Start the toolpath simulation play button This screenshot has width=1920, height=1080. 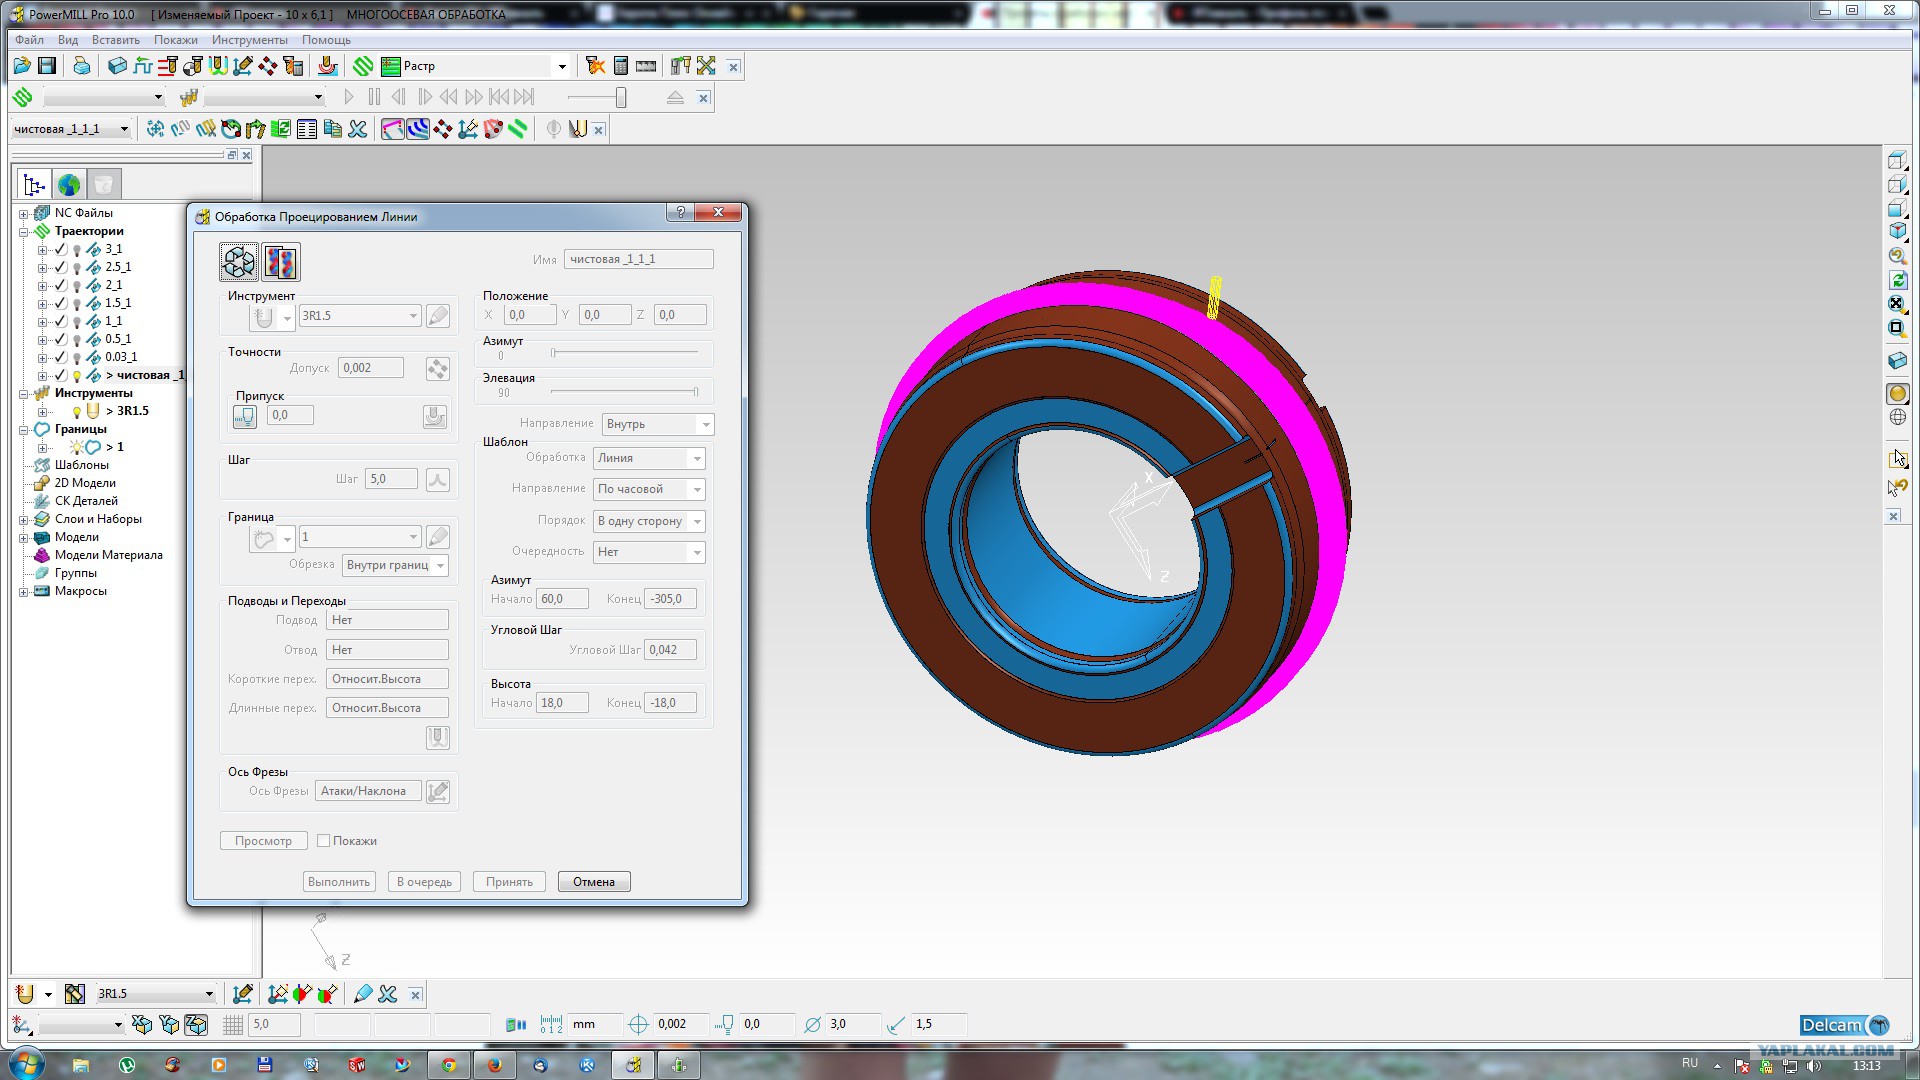(348, 97)
